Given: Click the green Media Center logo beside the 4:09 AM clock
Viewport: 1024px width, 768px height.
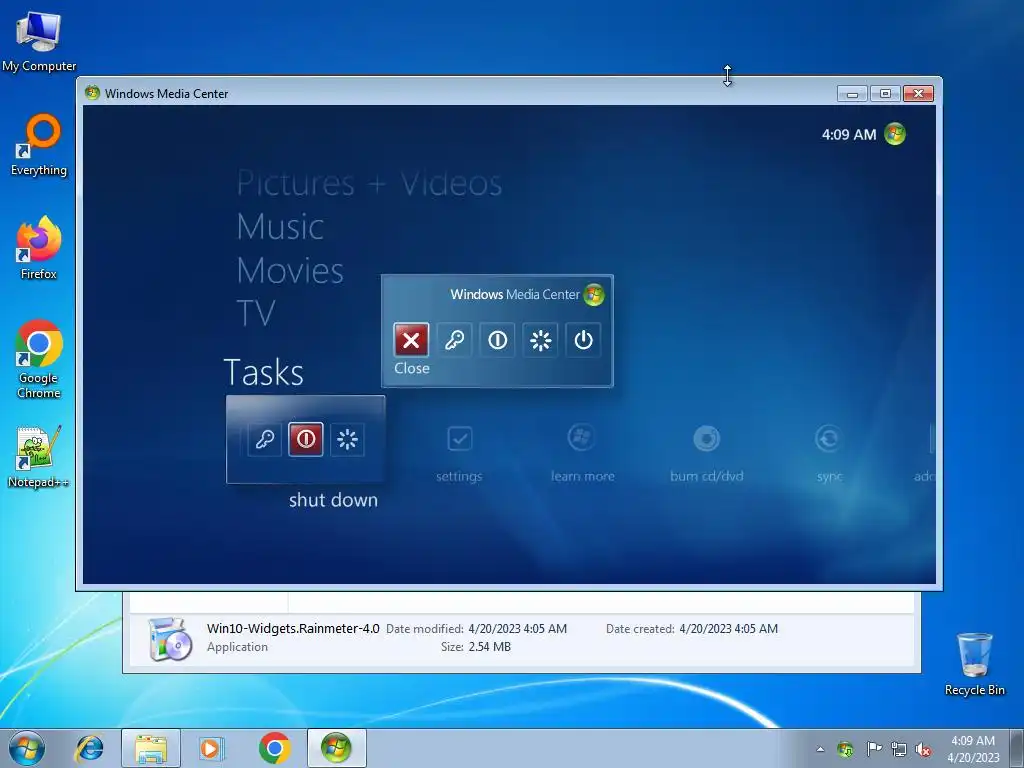Looking at the screenshot, I should coord(895,134).
